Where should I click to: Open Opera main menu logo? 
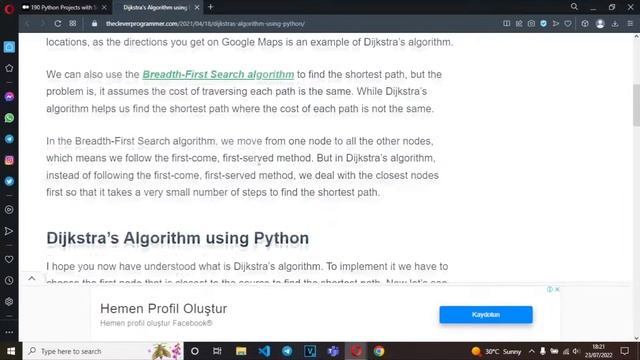9,8
